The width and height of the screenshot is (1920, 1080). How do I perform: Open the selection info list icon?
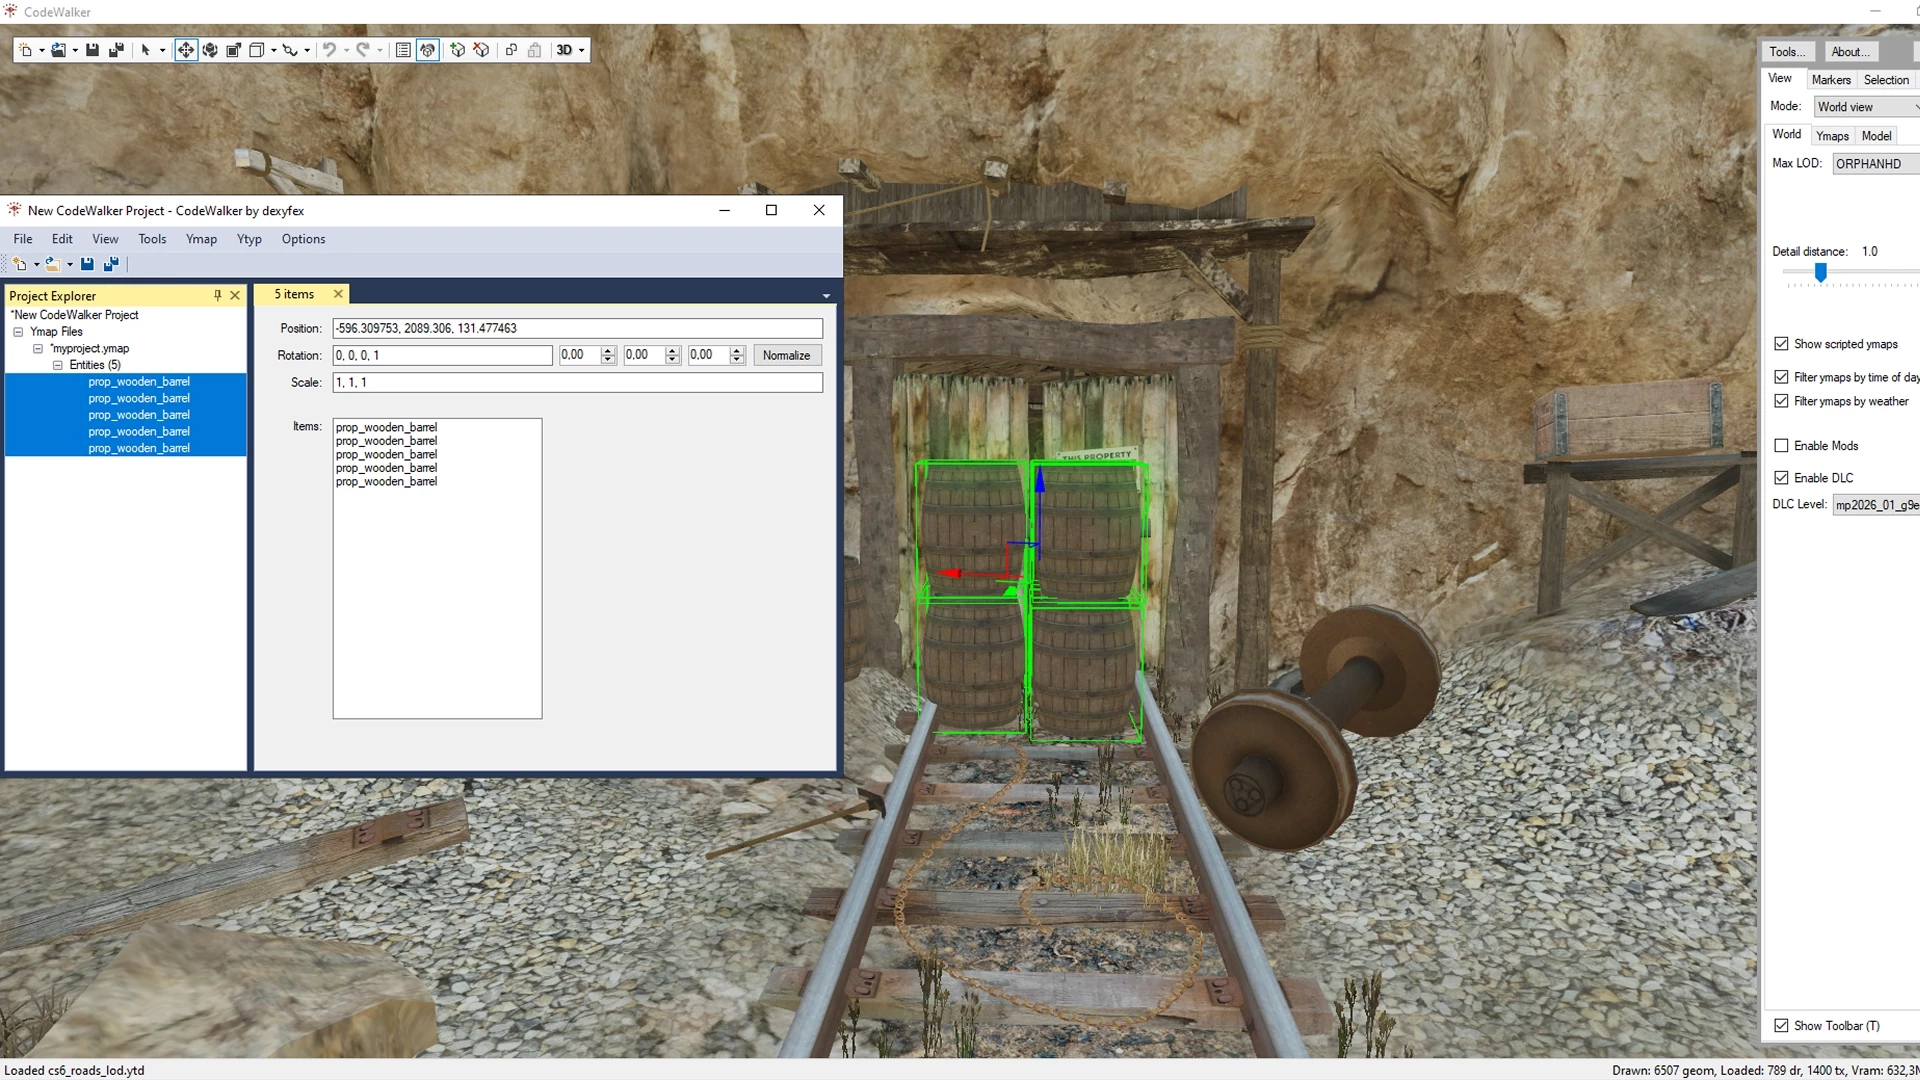tap(403, 50)
